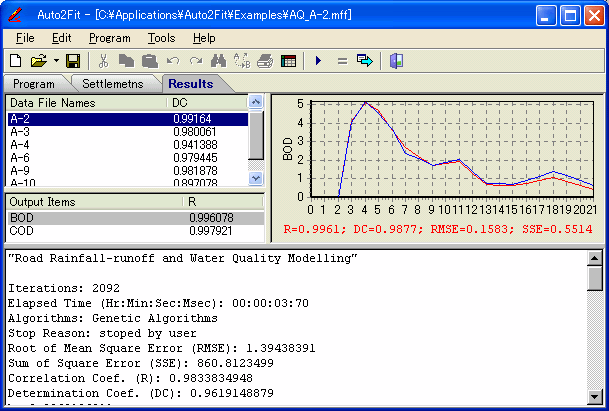Click the Replace A-to-B icon
This screenshot has width=609, height=411.
[242, 61]
